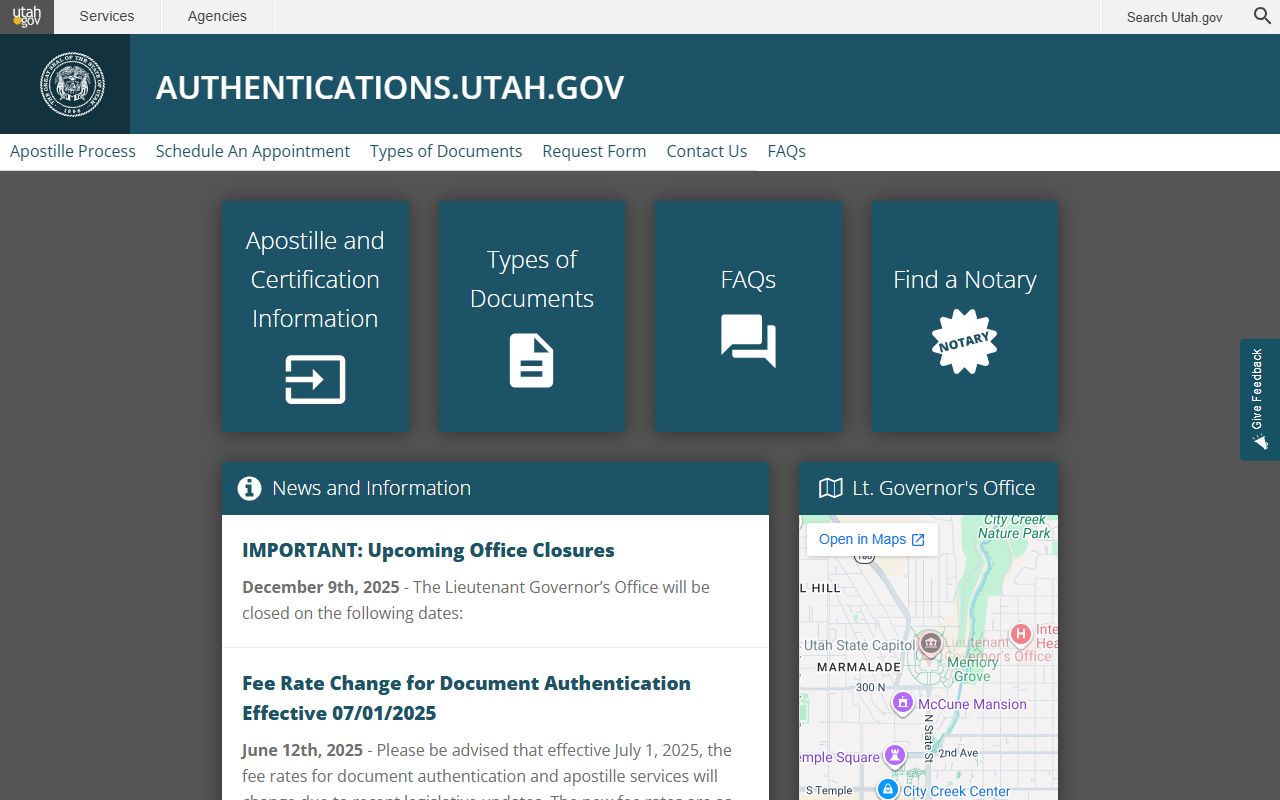Open Contact Us nav item
Viewport: 1280px width, 800px height.
[x=707, y=151]
